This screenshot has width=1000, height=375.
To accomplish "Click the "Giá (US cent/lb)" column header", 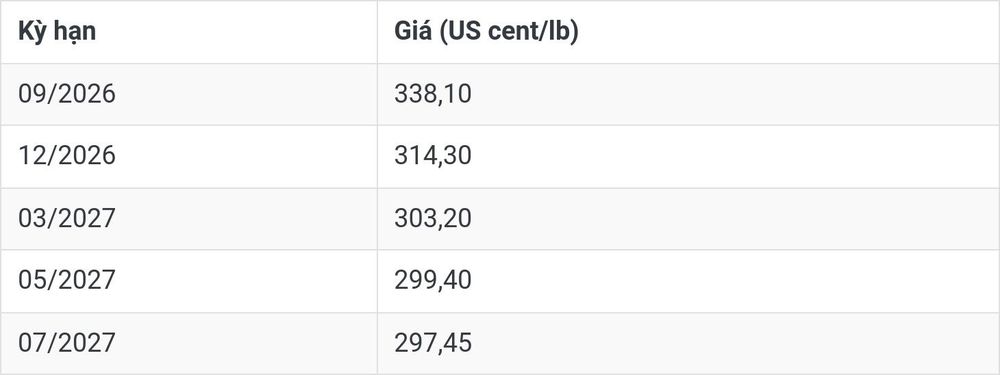I will tap(688, 32).
